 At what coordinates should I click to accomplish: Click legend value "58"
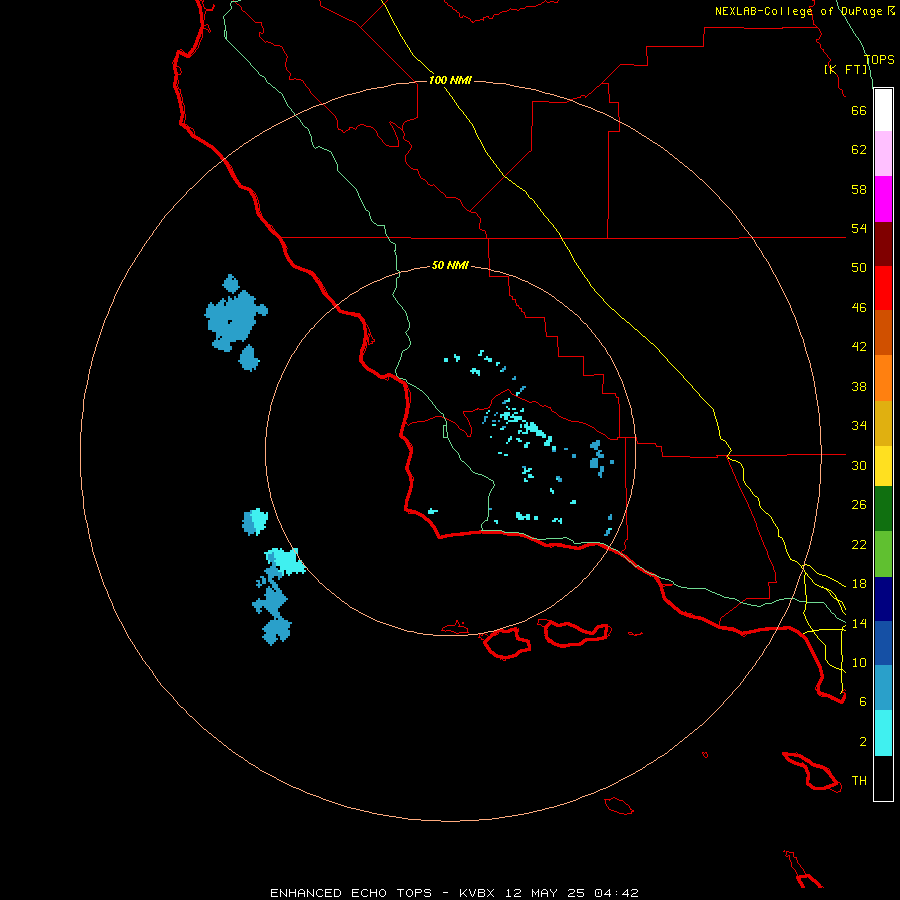(859, 189)
